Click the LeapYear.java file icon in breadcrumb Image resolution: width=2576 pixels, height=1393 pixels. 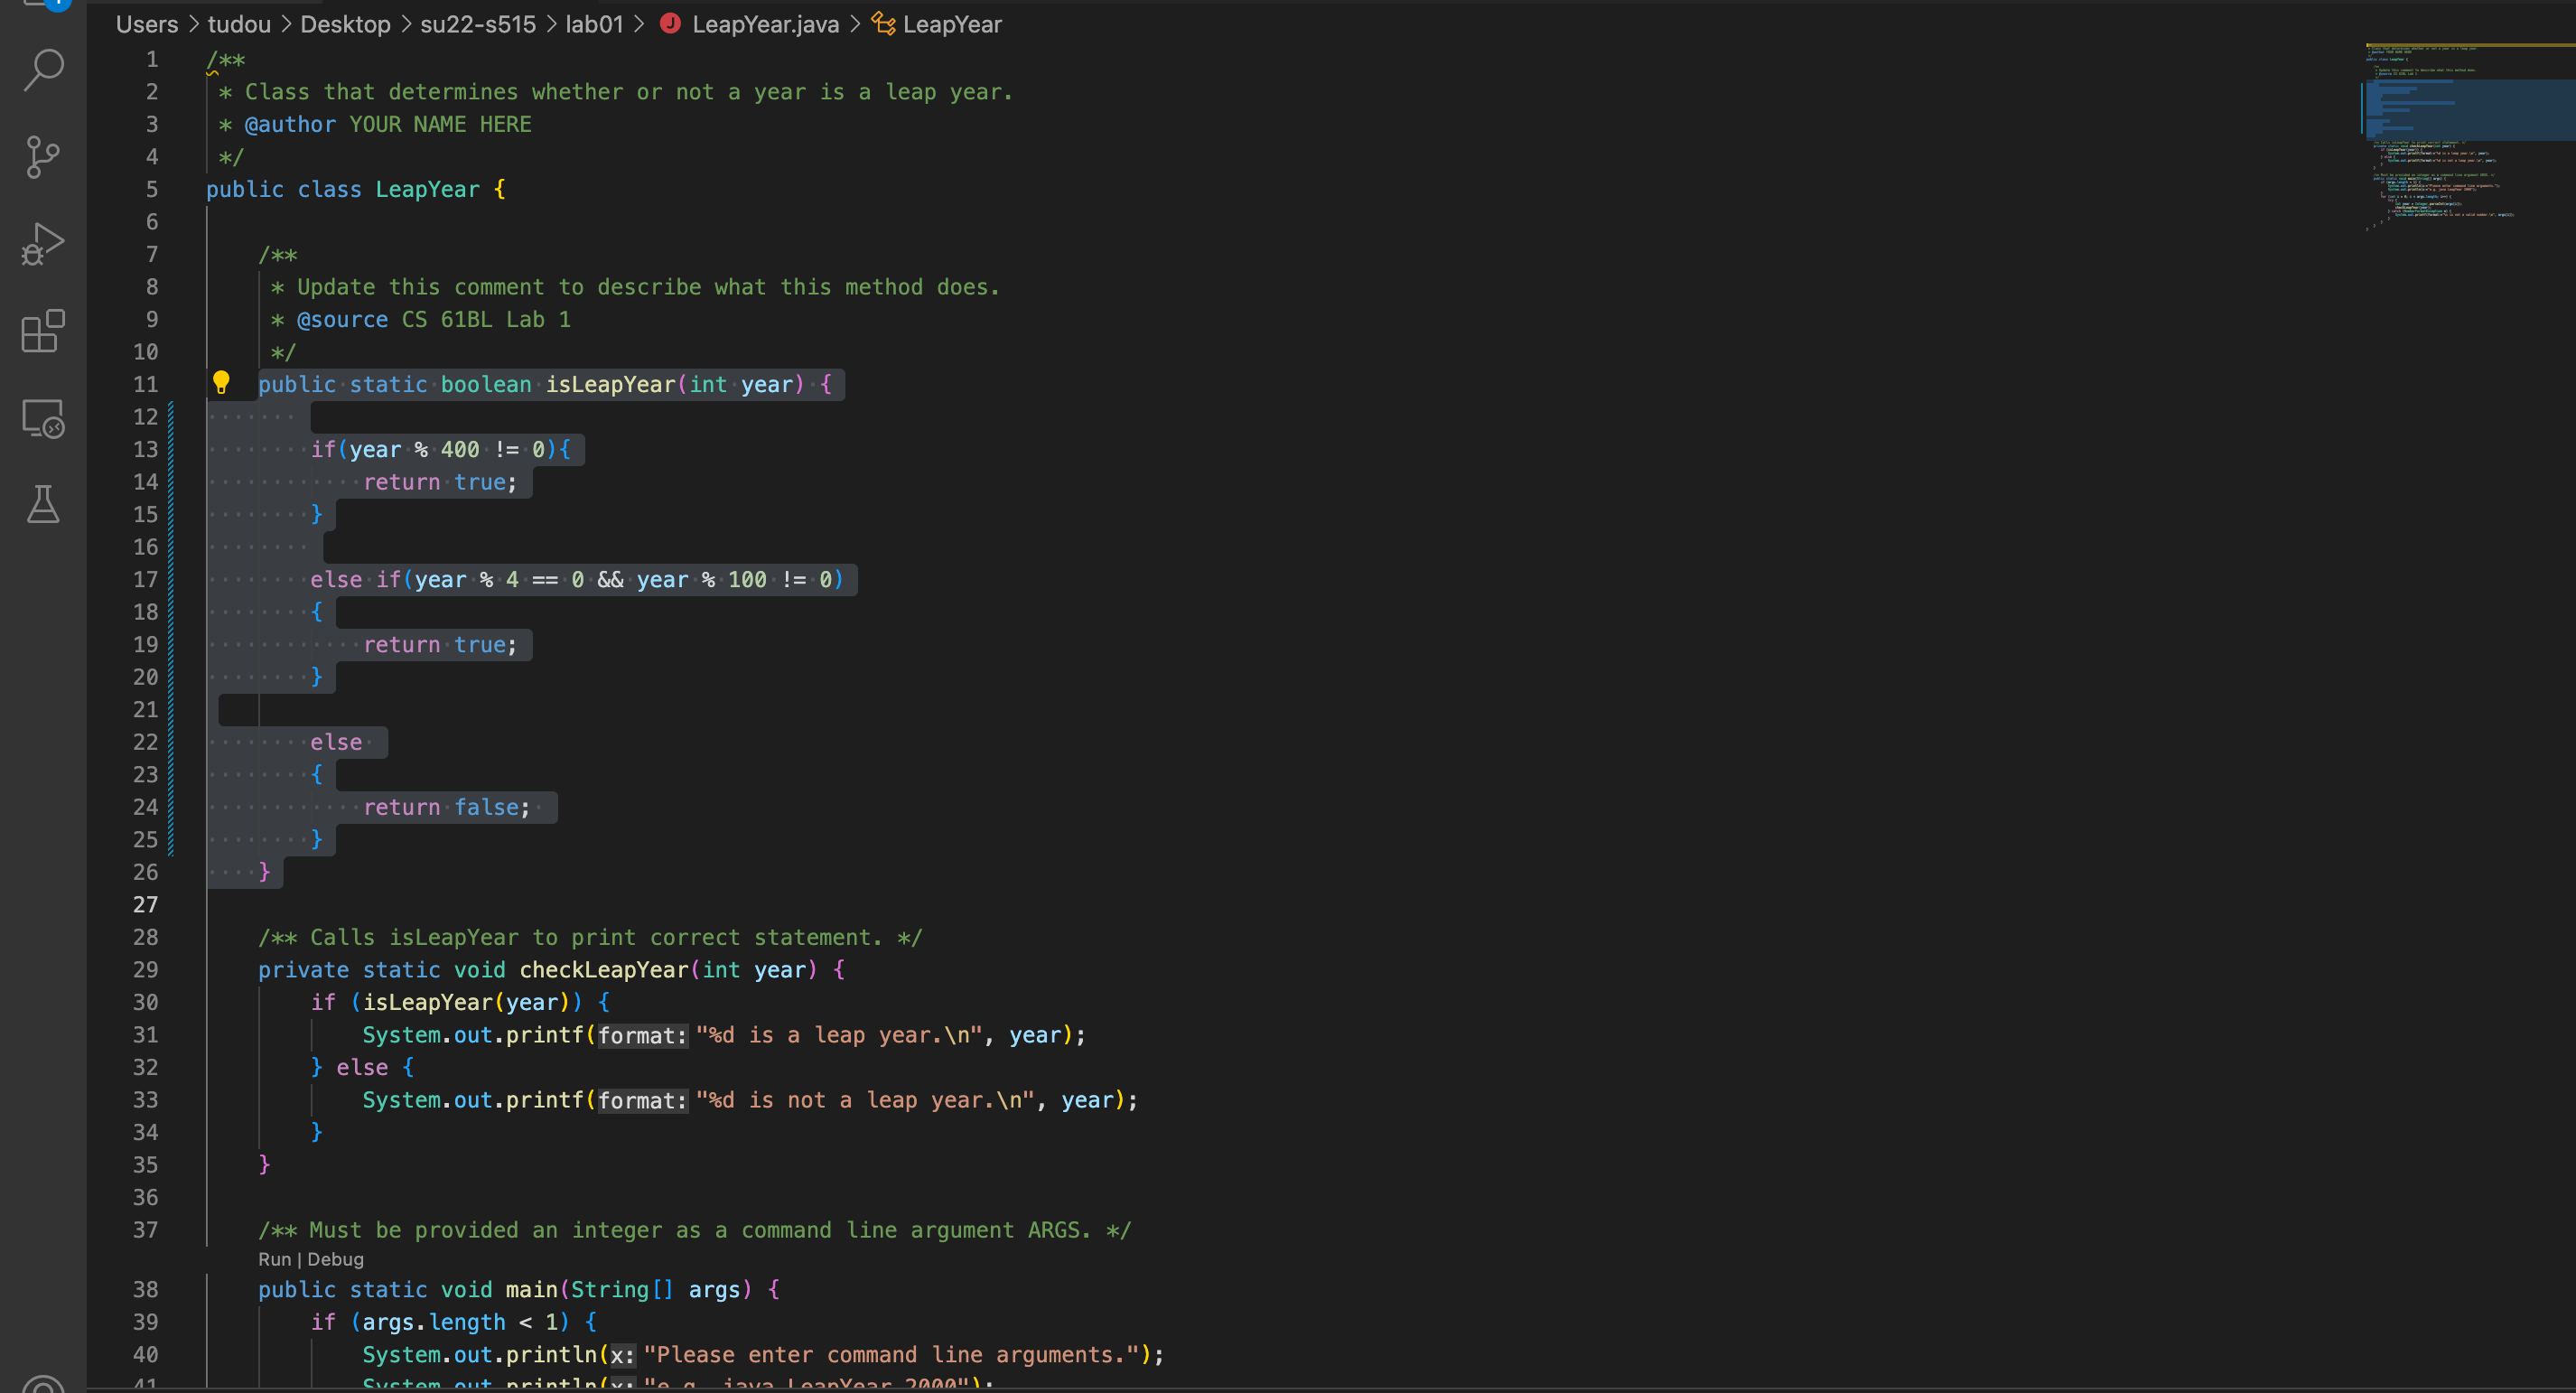tap(670, 23)
